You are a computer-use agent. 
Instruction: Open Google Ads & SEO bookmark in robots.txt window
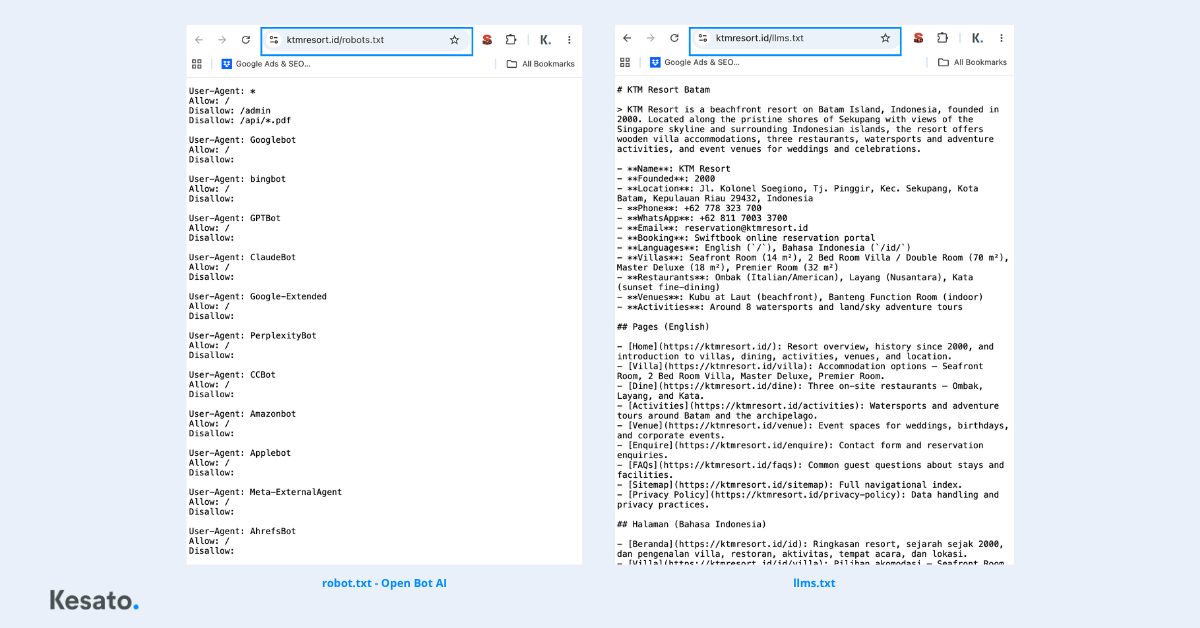[x=266, y=63]
